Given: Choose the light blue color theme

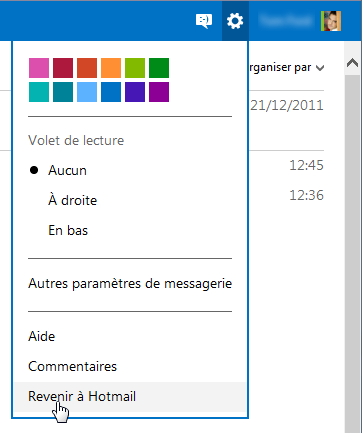Looking at the screenshot, I should point(87,92).
